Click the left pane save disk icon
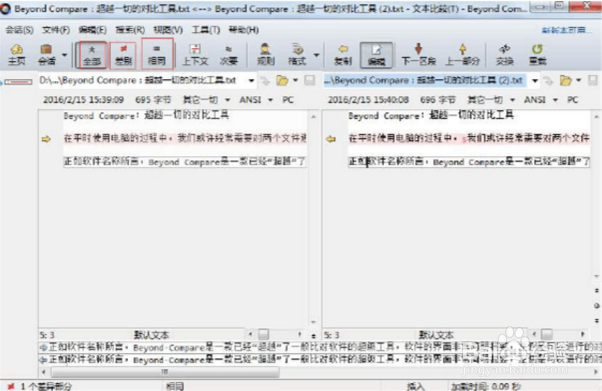Image resolution: width=602 pixels, height=391 pixels. 309,80
